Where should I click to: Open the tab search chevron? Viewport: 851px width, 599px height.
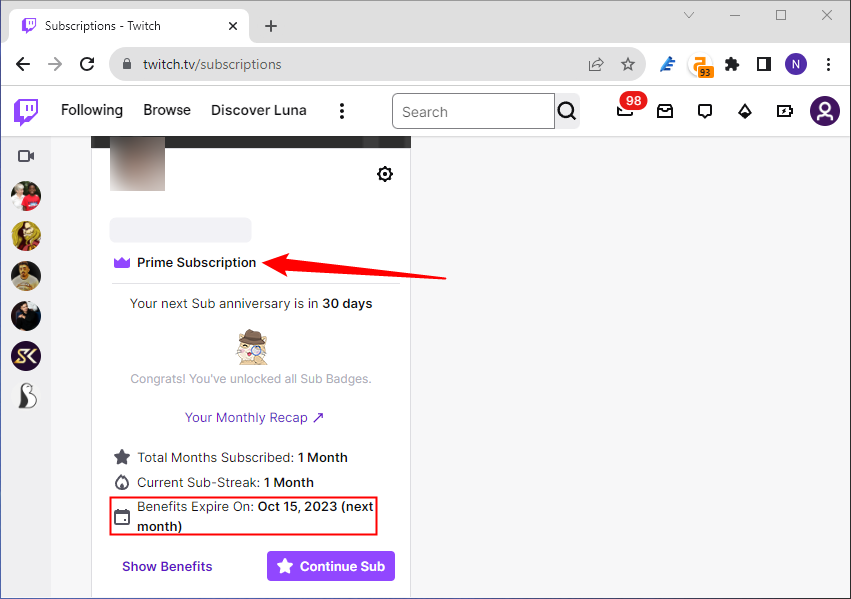pos(689,15)
